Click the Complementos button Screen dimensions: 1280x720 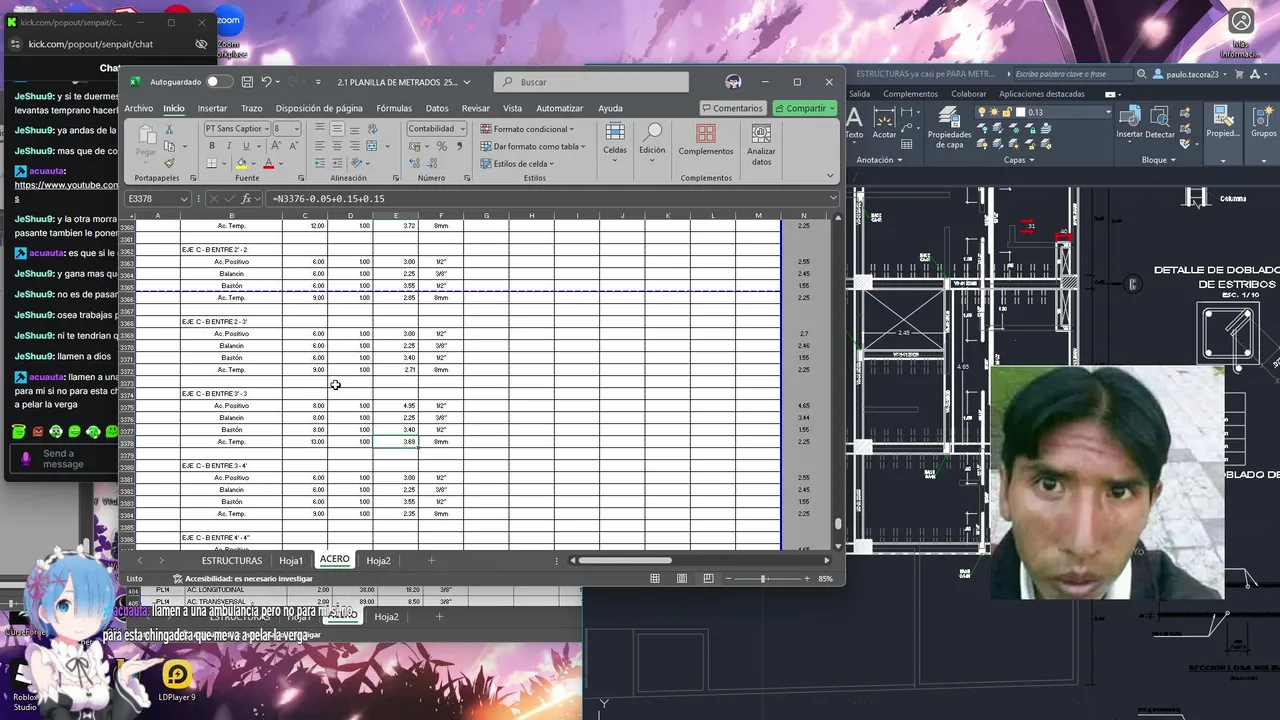(706, 141)
